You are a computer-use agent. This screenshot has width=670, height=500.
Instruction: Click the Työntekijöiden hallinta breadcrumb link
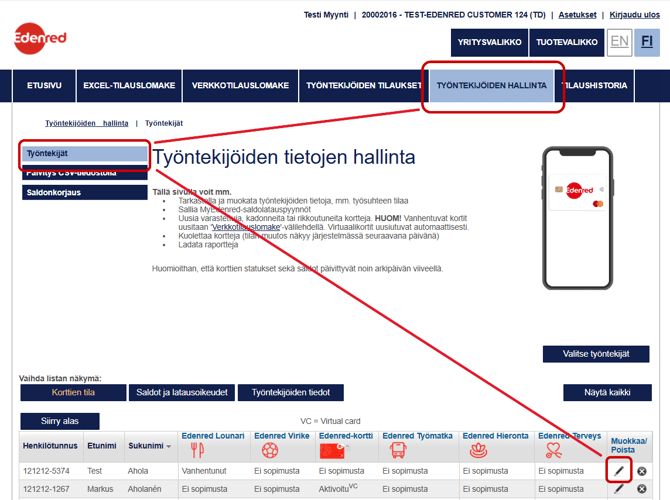click(x=87, y=123)
